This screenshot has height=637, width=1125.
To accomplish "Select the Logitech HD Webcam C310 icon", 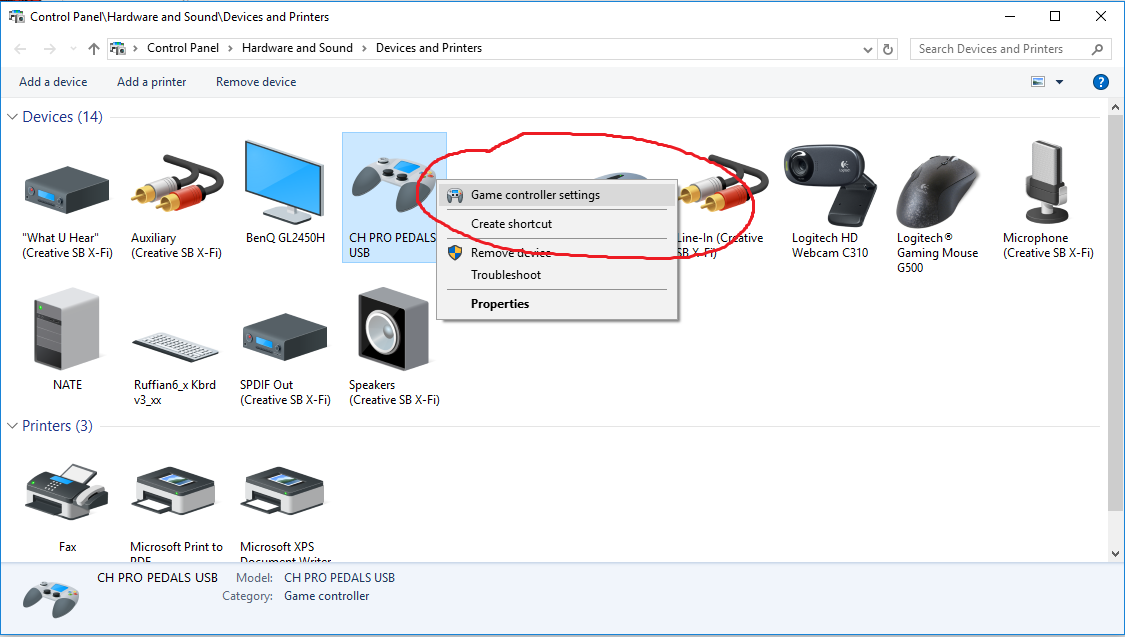I will click(x=830, y=185).
